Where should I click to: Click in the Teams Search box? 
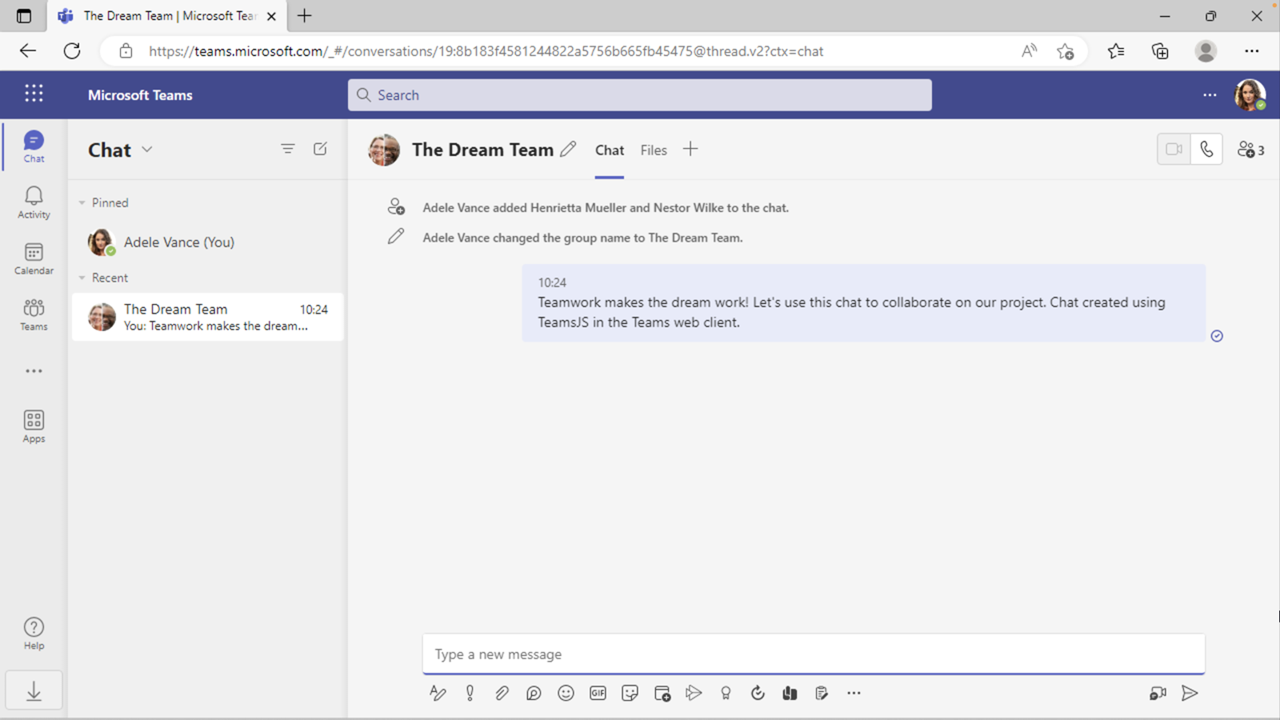pyautogui.click(x=640, y=95)
